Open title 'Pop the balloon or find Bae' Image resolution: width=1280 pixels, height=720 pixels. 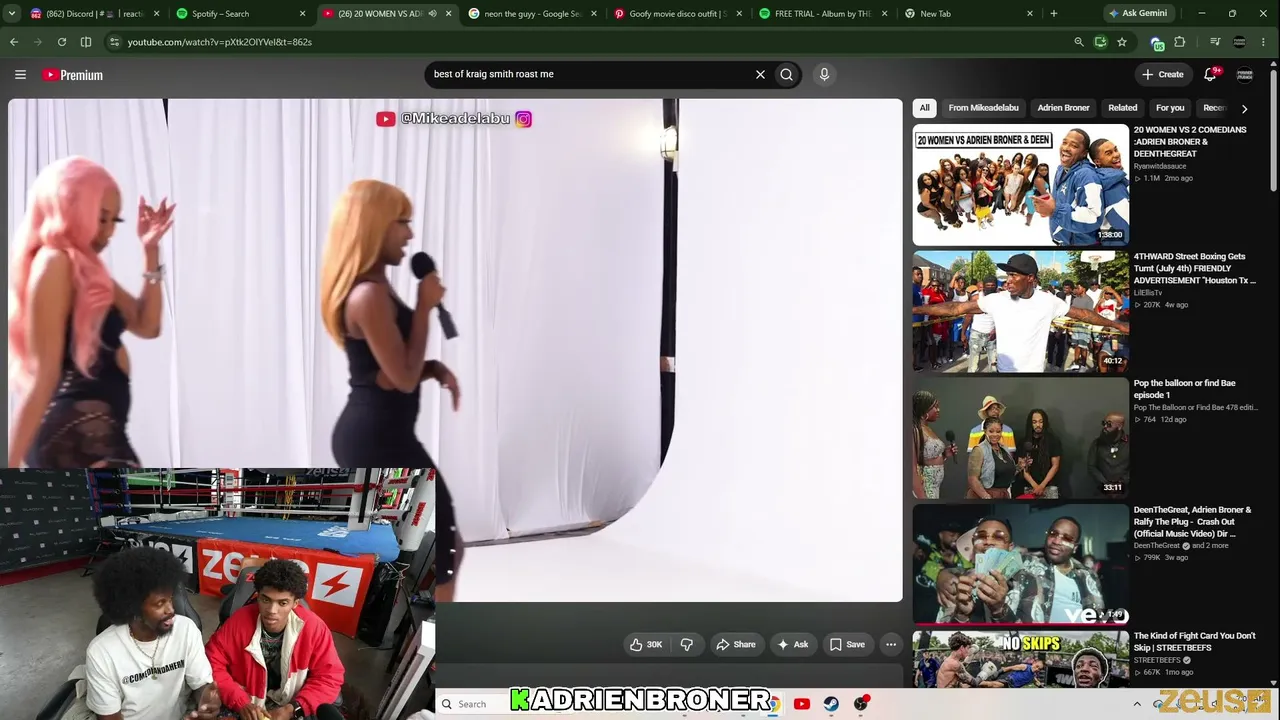pos(1184,389)
